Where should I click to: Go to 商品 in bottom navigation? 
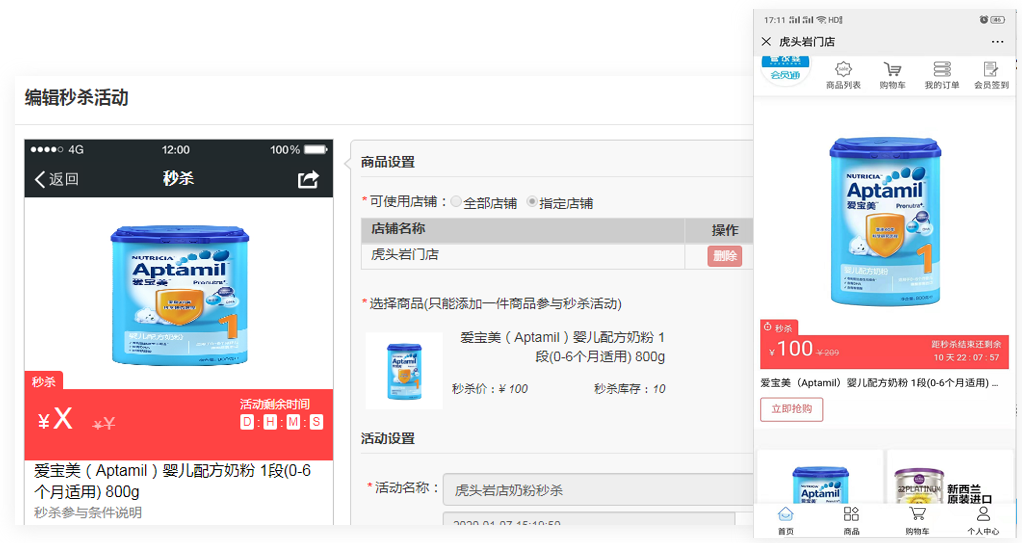click(851, 521)
